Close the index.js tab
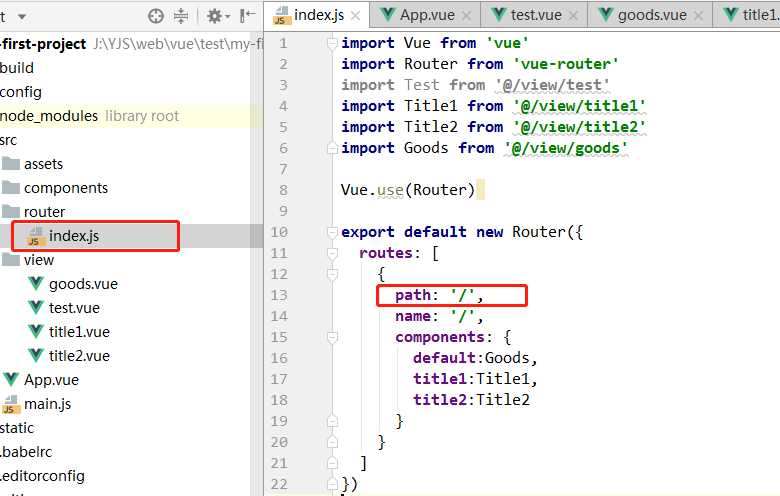Image resolution: width=780 pixels, height=496 pixels. pos(355,16)
